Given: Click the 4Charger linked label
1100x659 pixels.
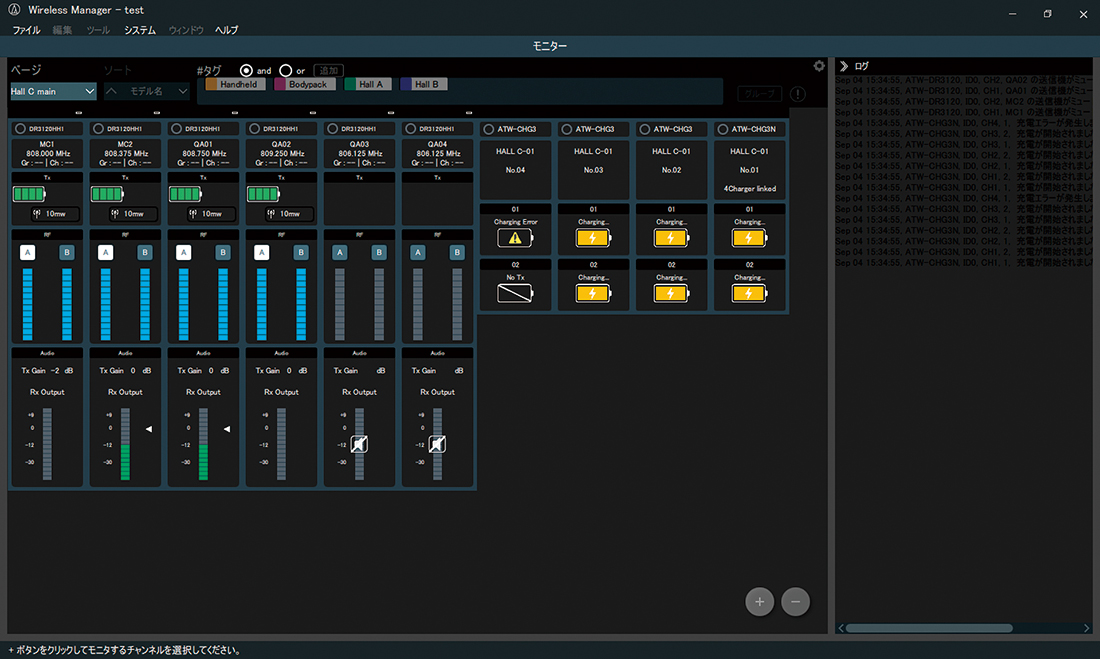Looking at the screenshot, I should [x=749, y=189].
